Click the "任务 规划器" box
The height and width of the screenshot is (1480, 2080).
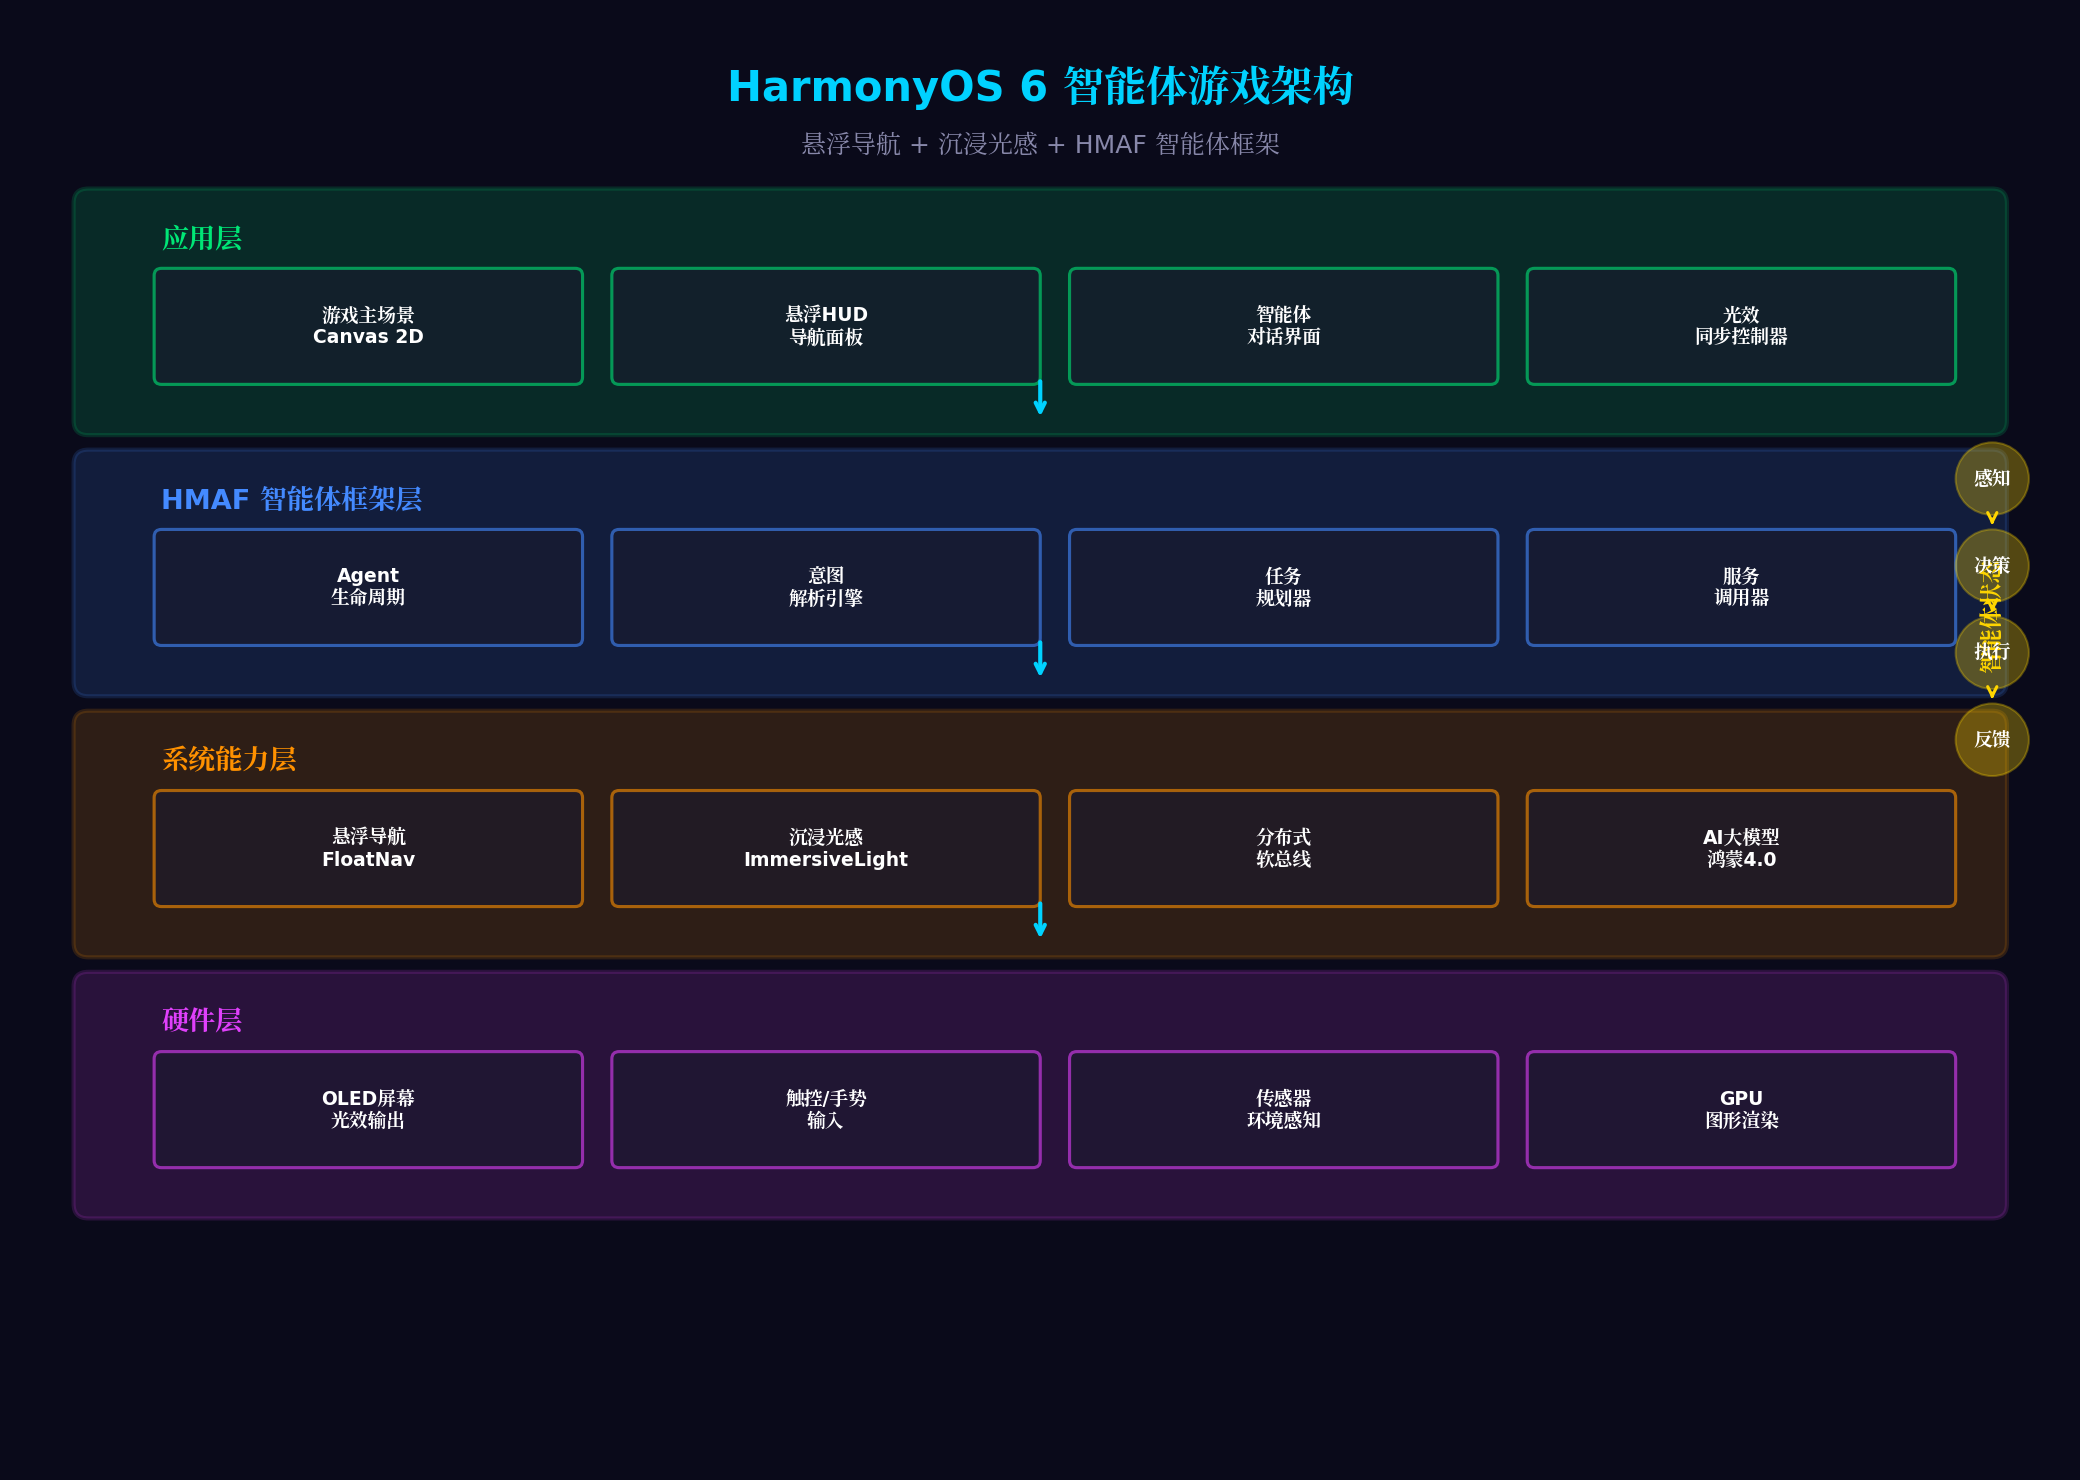click(x=1284, y=587)
